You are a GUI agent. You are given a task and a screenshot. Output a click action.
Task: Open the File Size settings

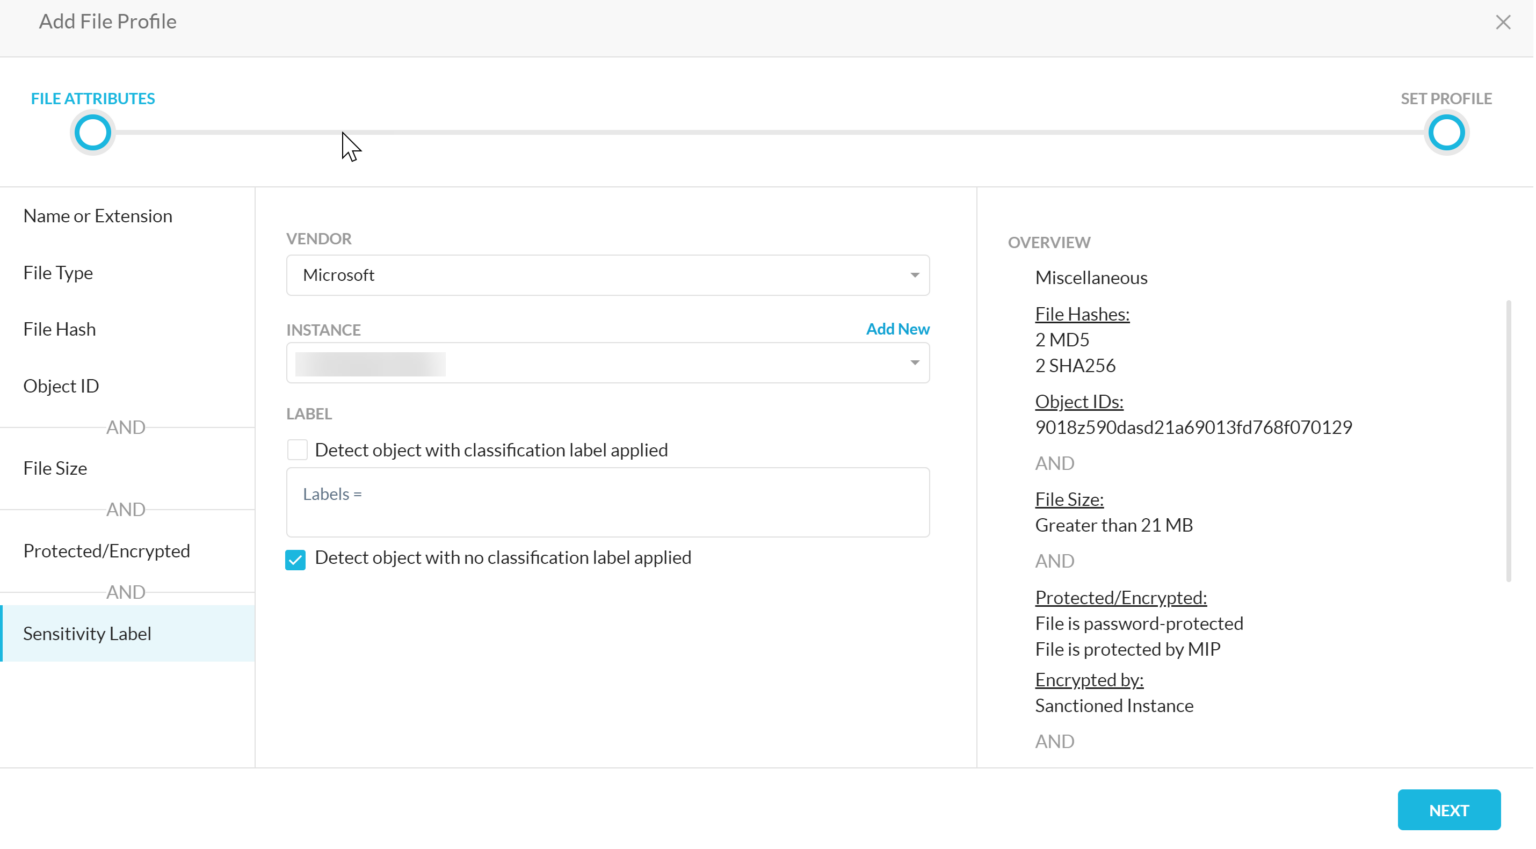click(55, 468)
